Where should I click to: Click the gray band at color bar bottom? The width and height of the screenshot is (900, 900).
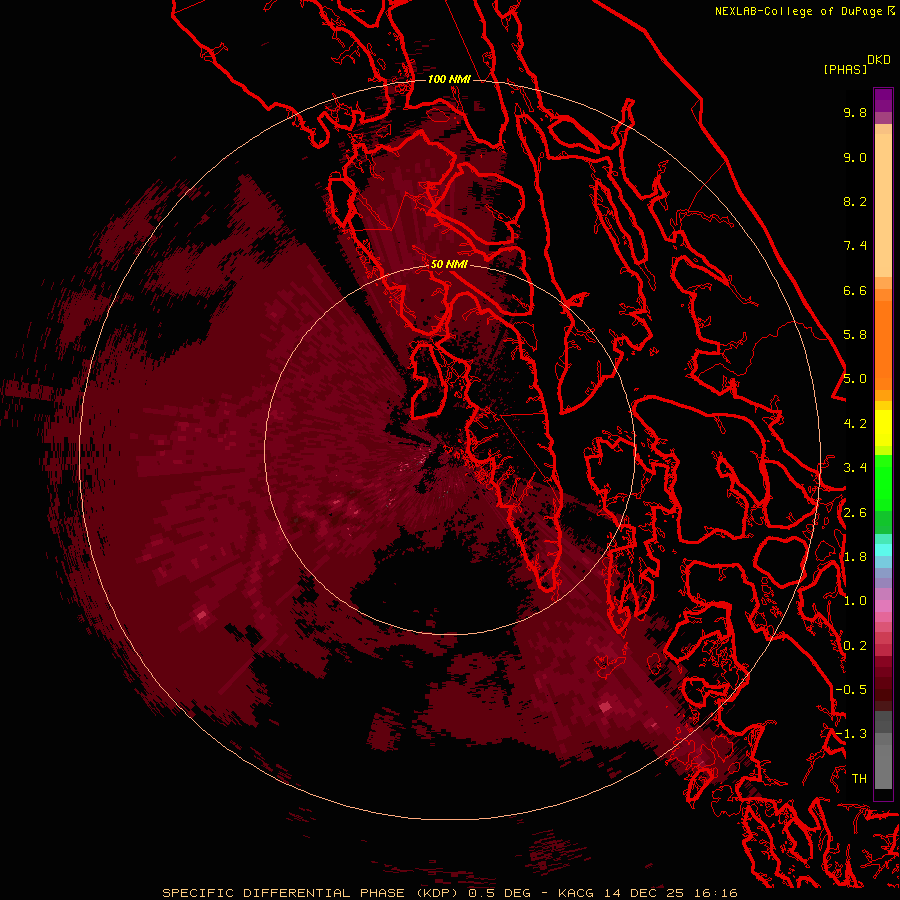pyautogui.click(x=883, y=761)
